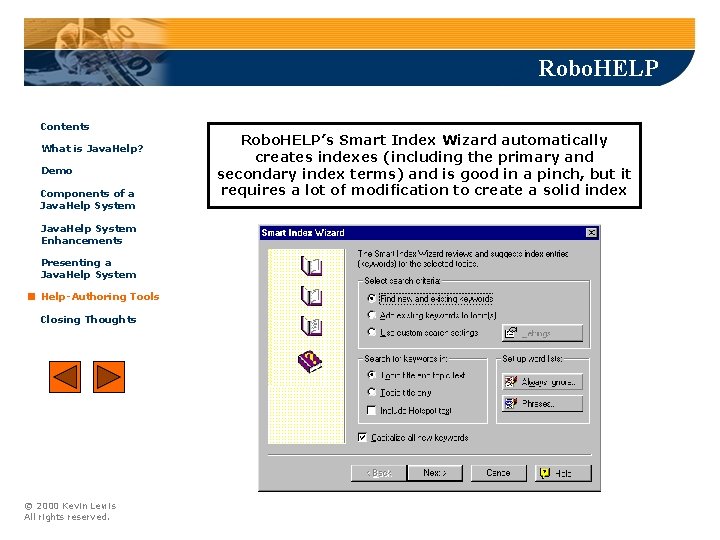Go to What is JavaHelp? section
This screenshot has width=720, height=540.
point(92,149)
